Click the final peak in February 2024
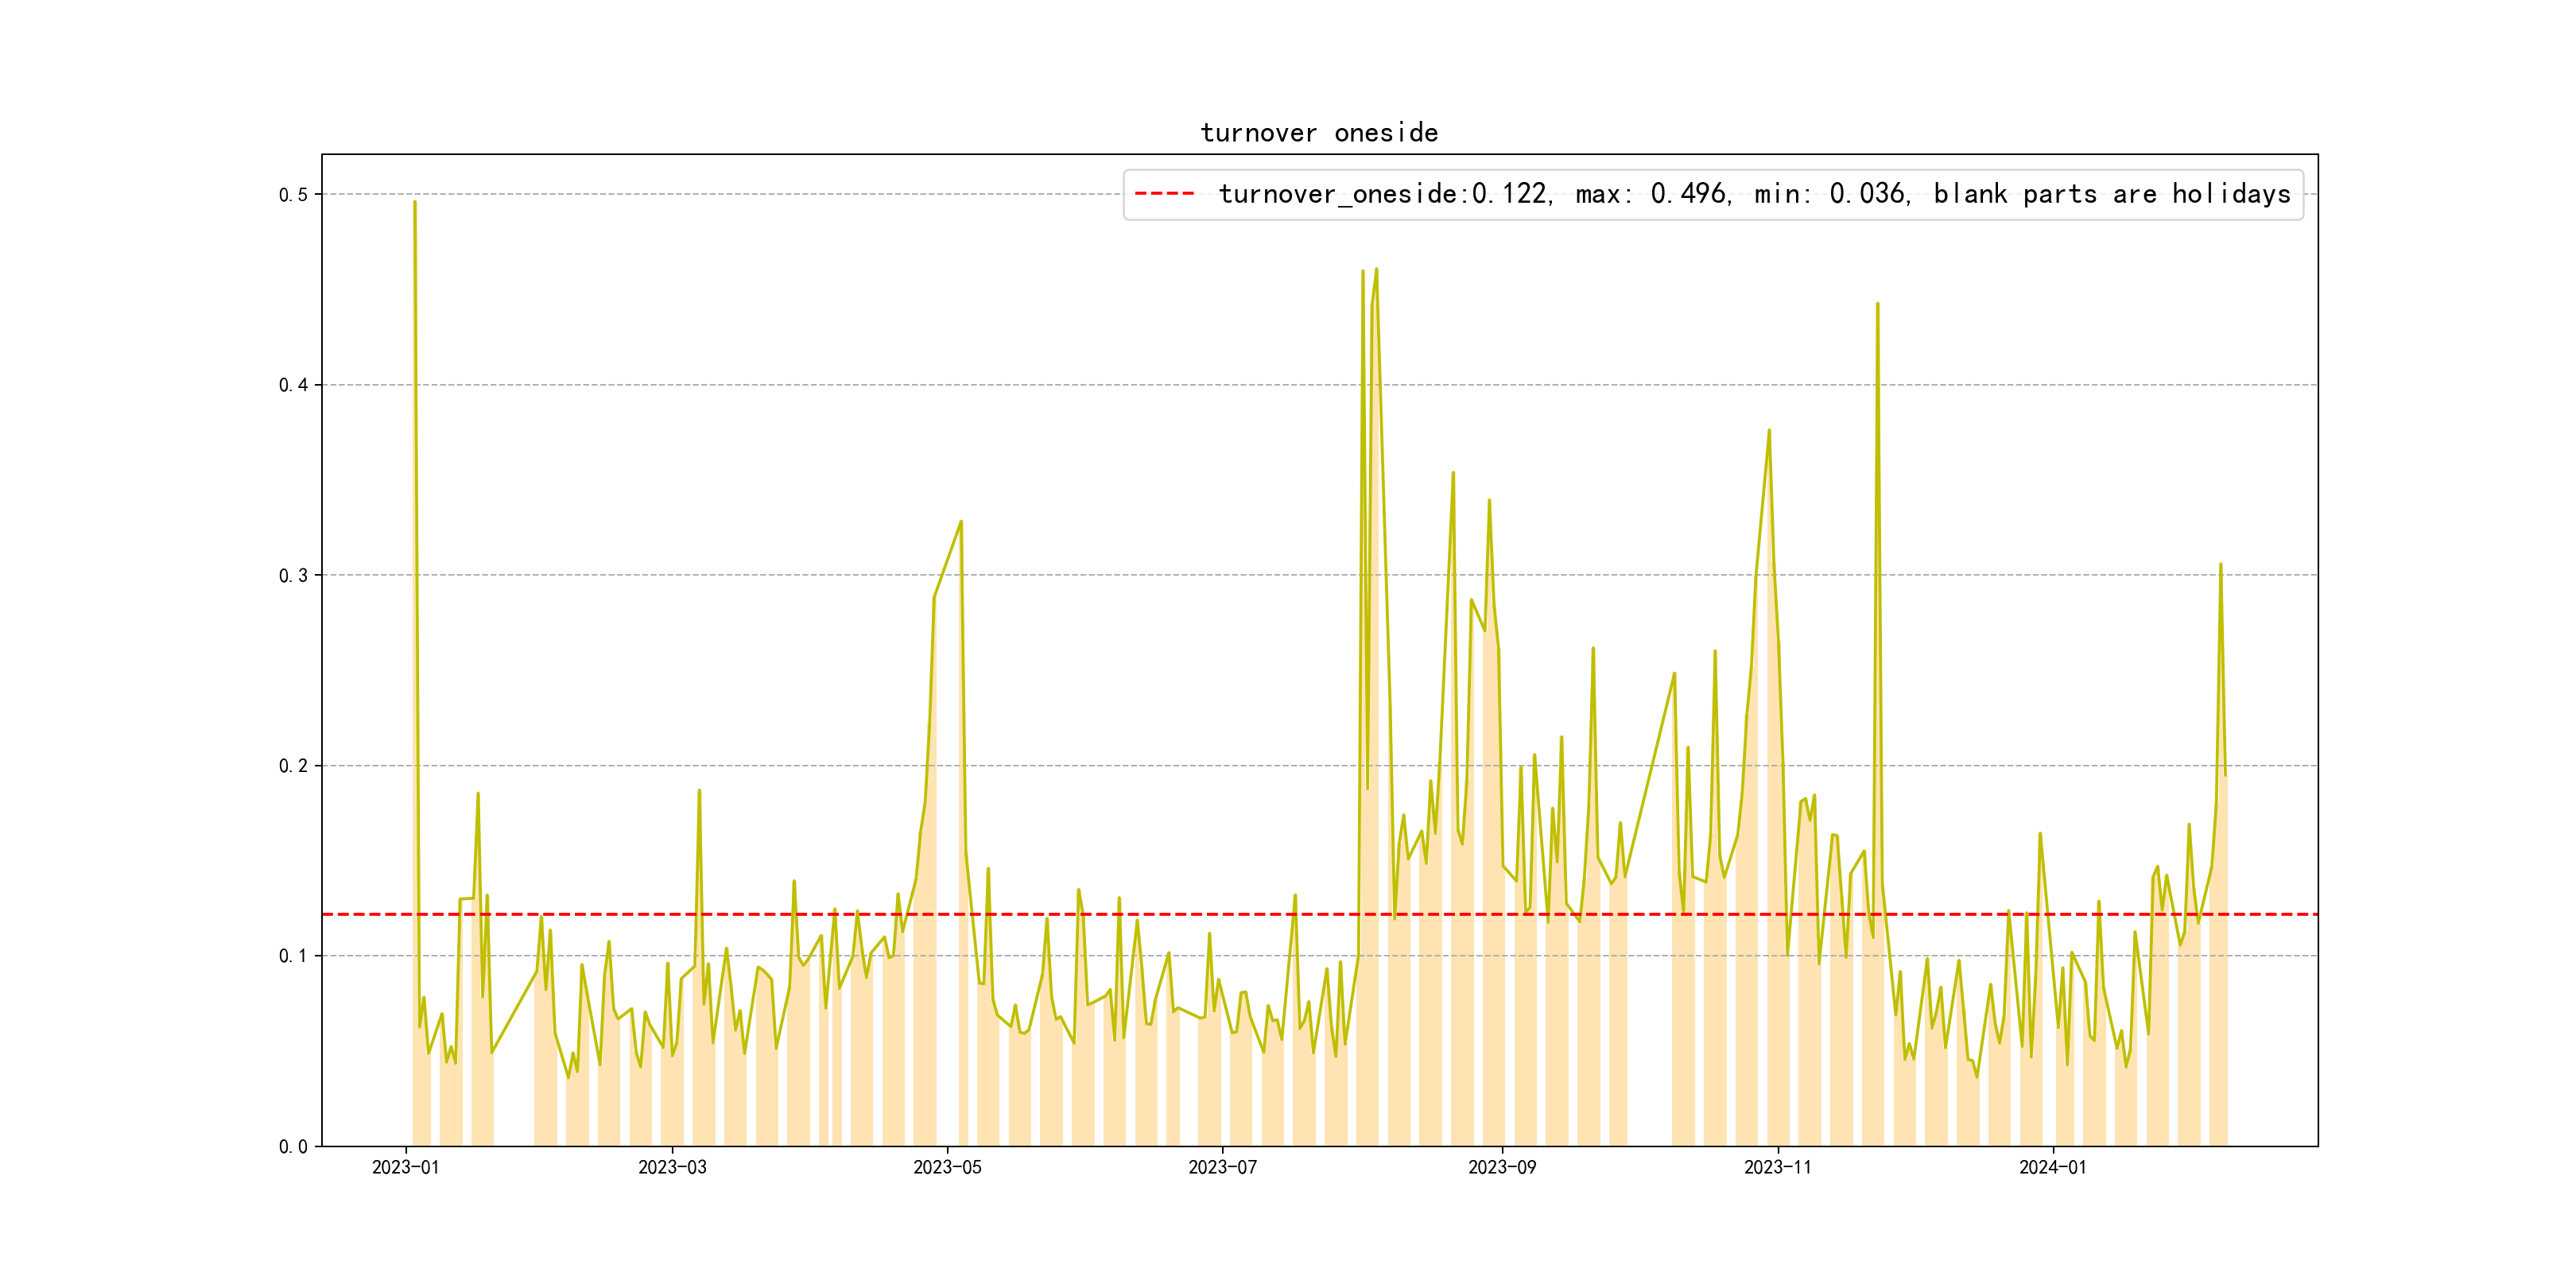 [2220, 565]
